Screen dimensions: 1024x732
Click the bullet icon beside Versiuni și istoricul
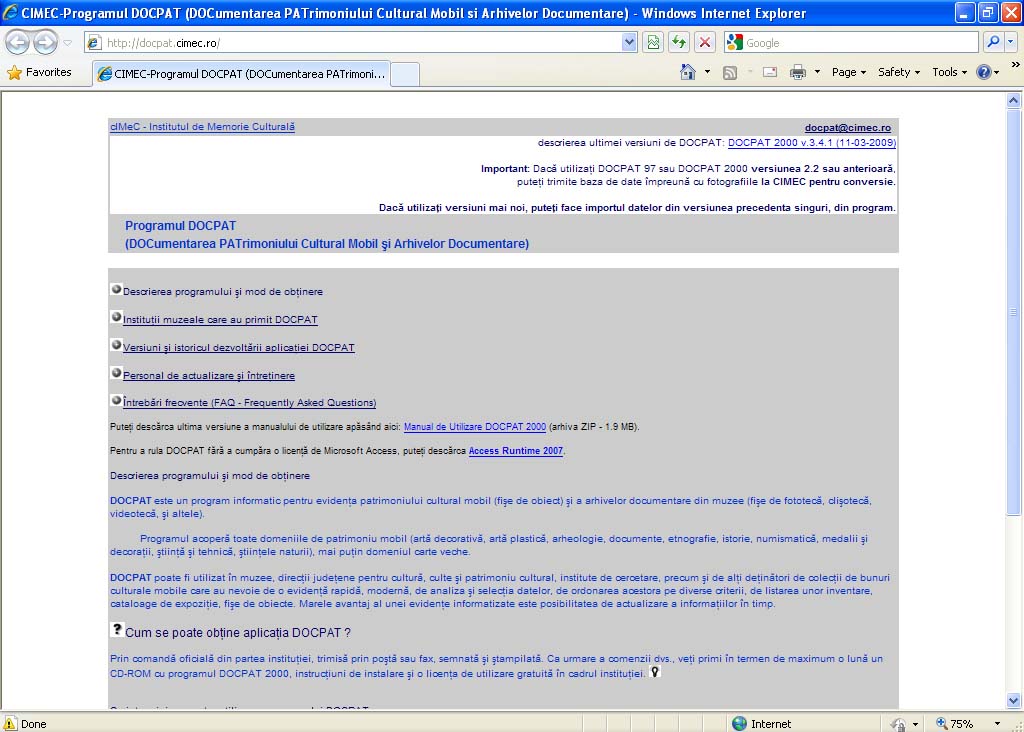click(116, 345)
